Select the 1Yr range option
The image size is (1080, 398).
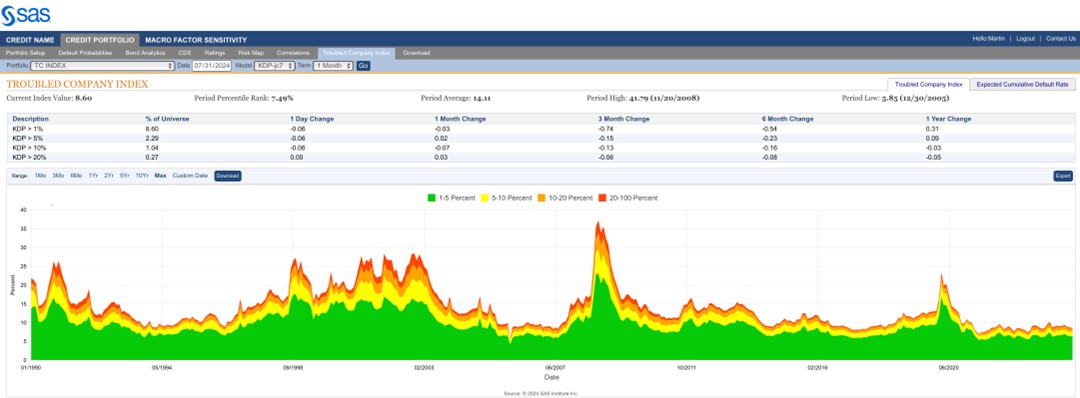click(x=93, y=176)
